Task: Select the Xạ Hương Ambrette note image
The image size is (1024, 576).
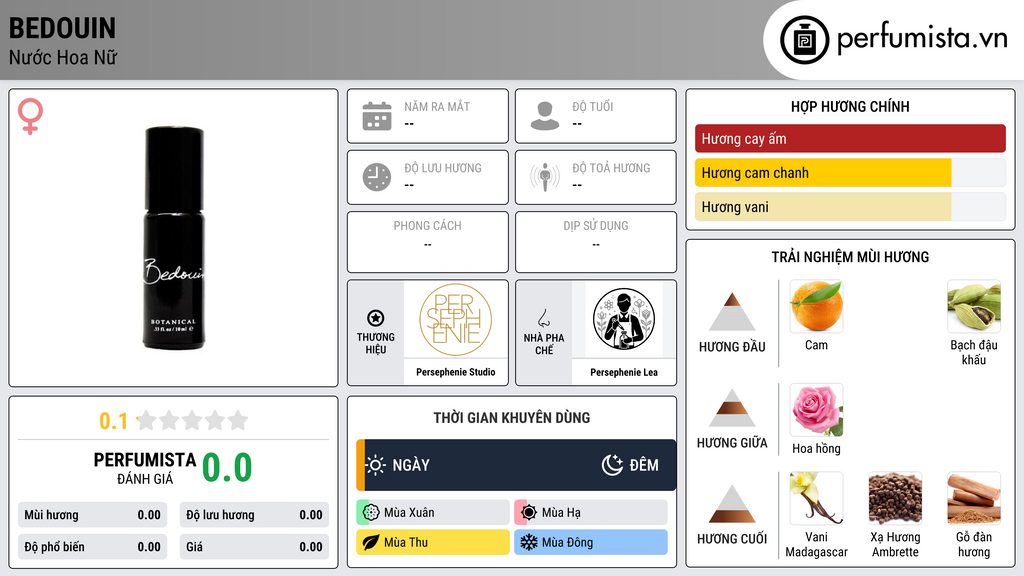Action: 895,498
